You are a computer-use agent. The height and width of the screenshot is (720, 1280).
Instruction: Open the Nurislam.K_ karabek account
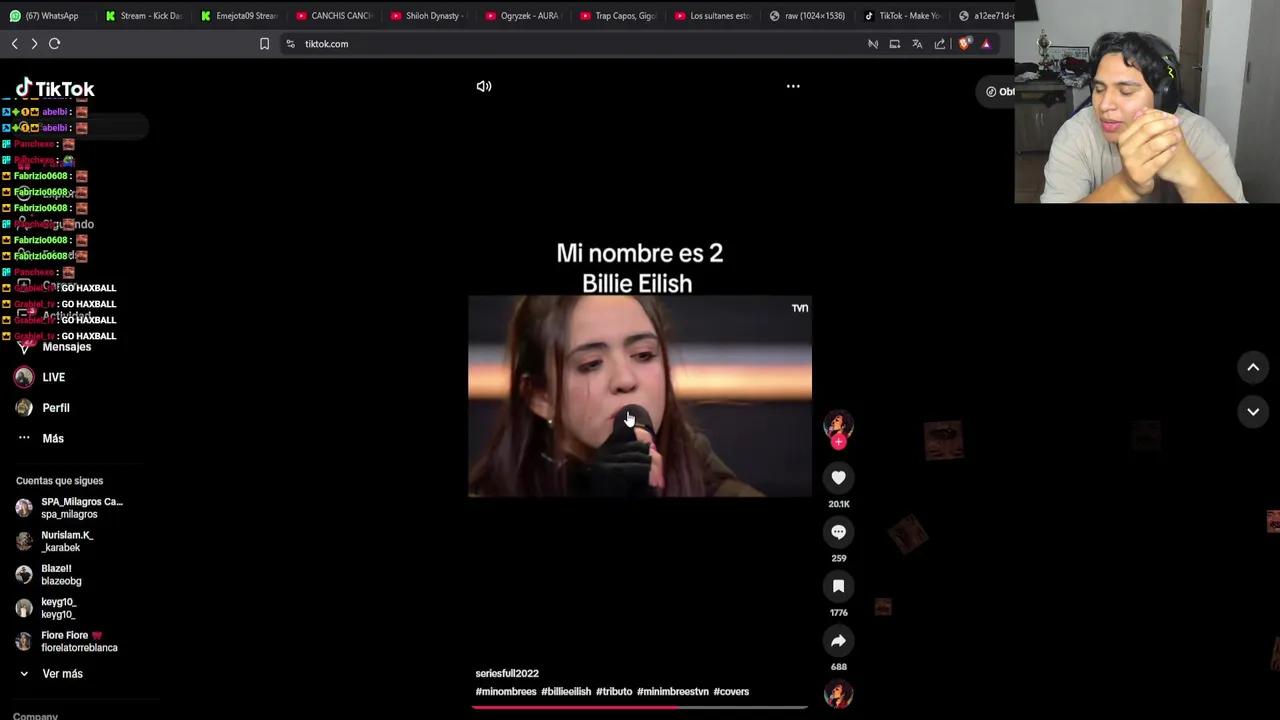click(x=55, y=541)
